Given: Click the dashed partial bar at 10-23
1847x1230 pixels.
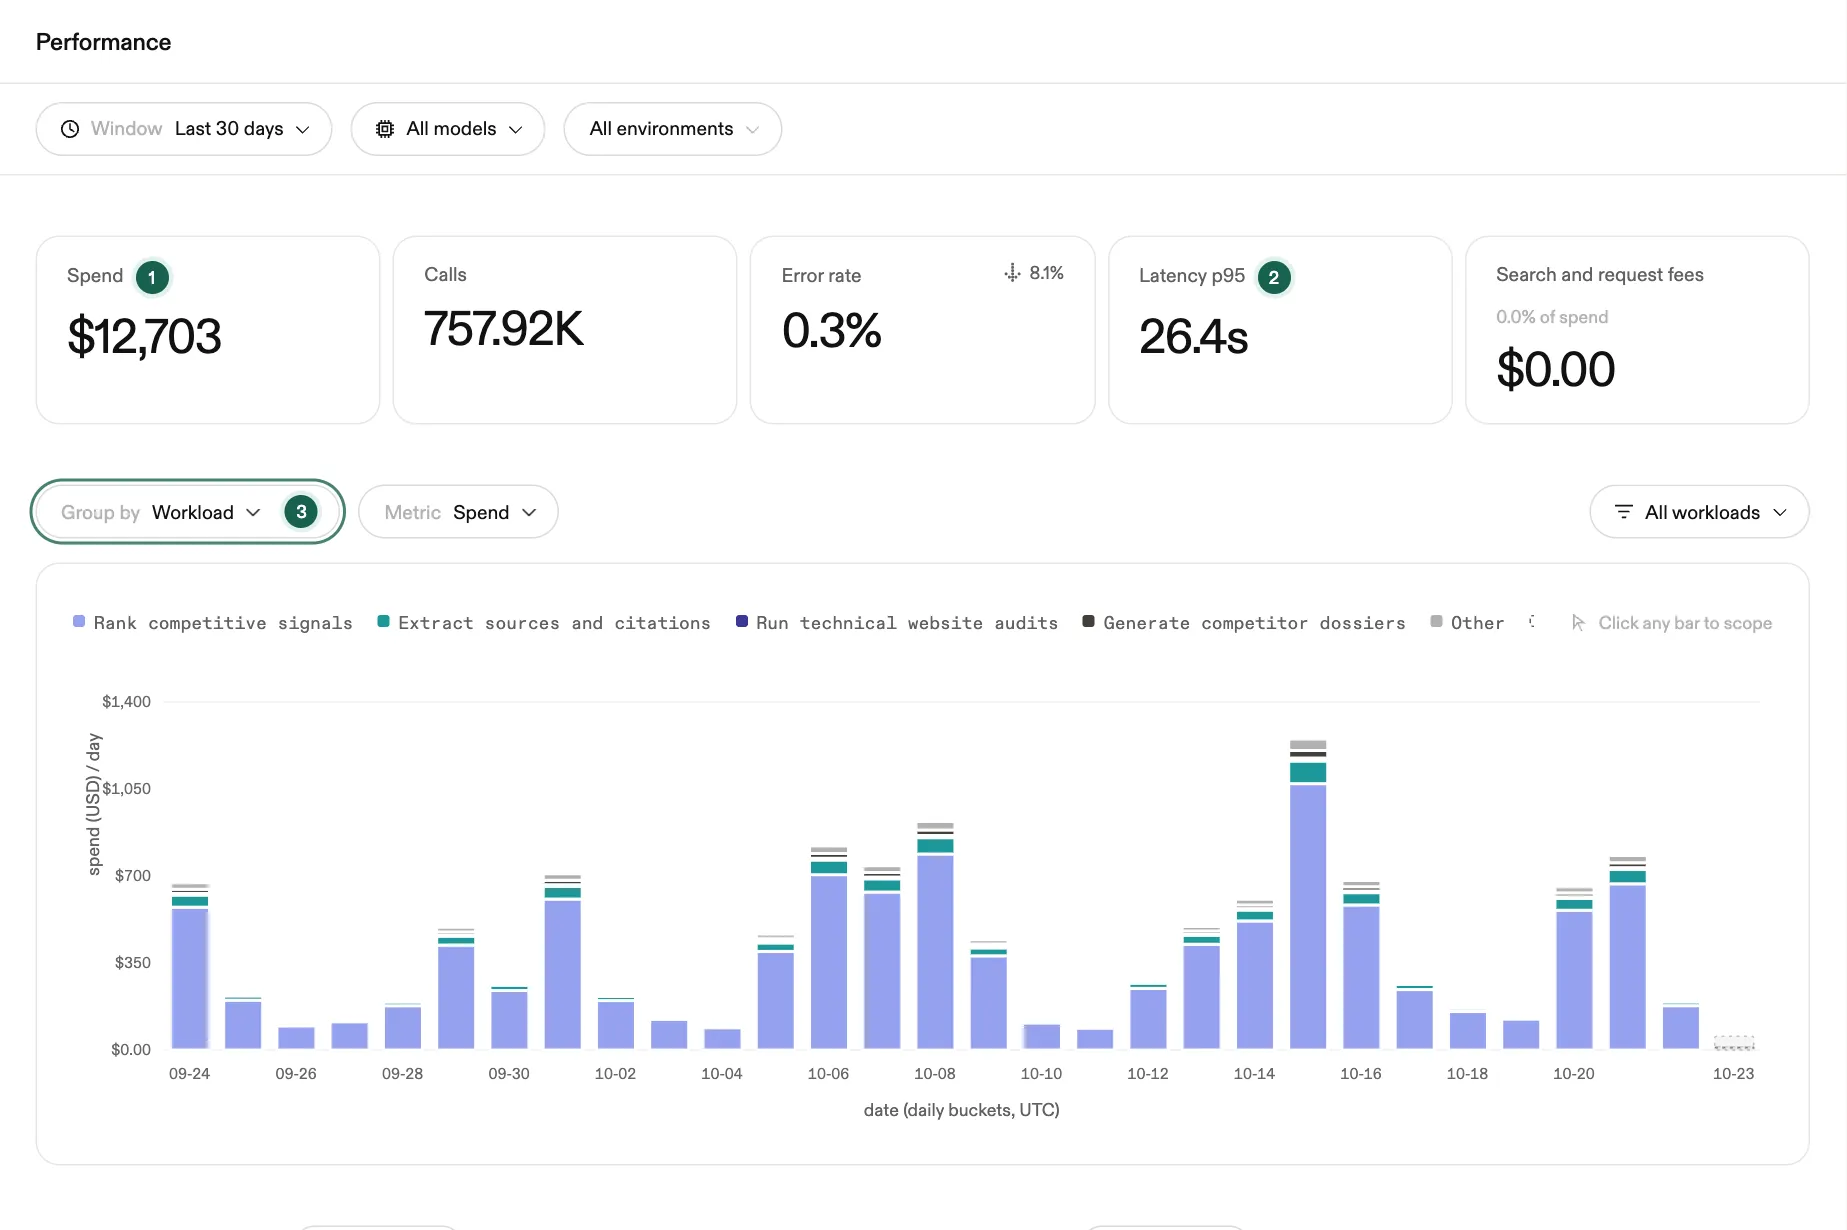Looking at the screenshot, I should tap(1734, 1042).
